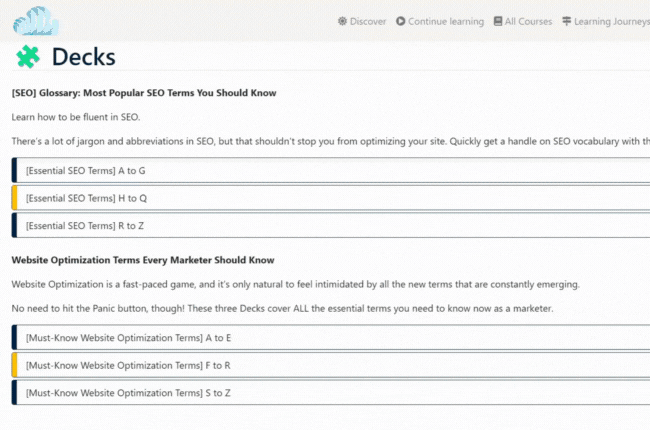This screenshot has width=650, height=430.
Task: Open Website Optimization Terms F to R deck
Action: [x=127, y=365]
